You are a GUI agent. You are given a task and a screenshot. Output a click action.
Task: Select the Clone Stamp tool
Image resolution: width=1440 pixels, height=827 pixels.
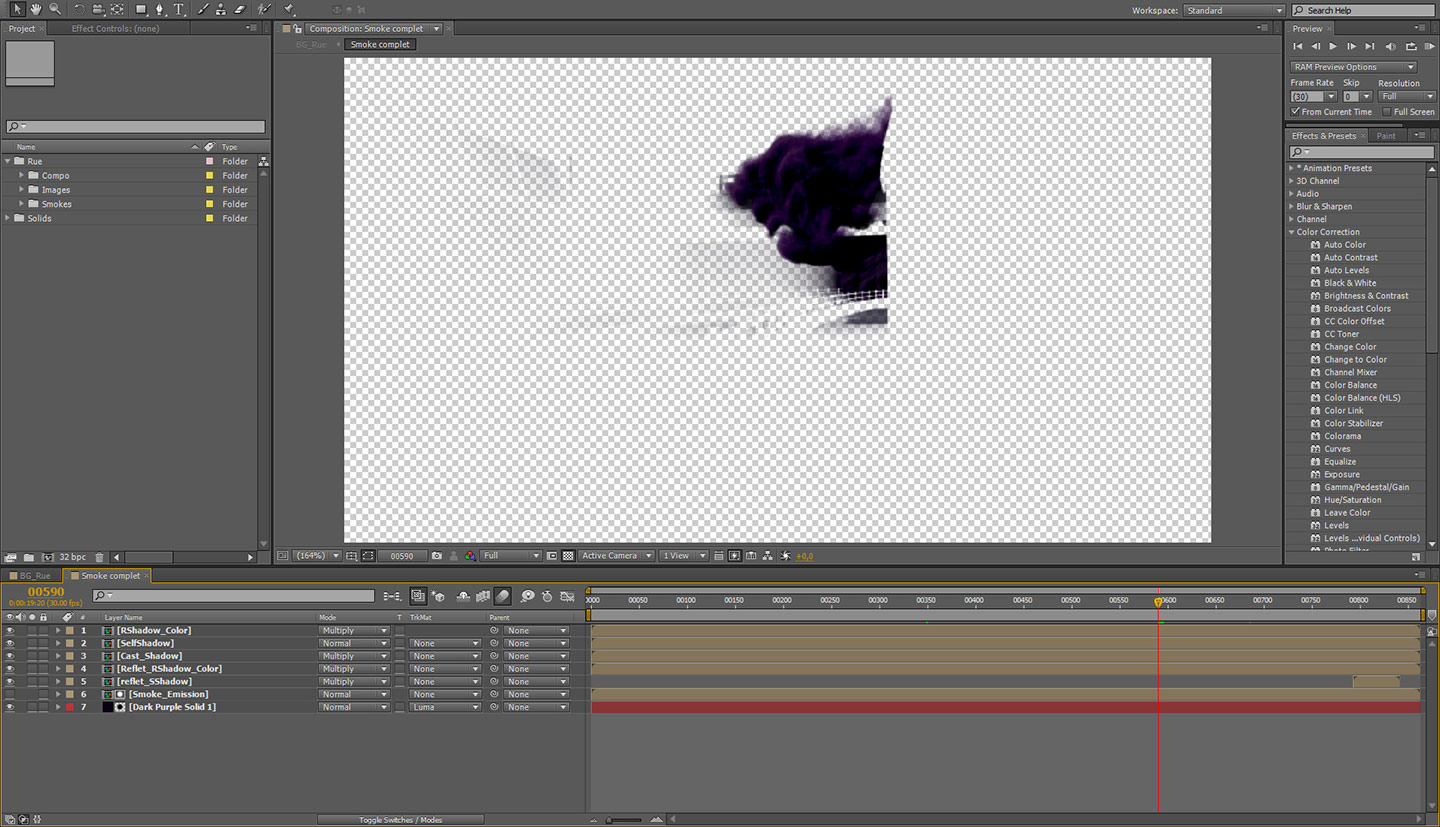click(x=221, y=9)
